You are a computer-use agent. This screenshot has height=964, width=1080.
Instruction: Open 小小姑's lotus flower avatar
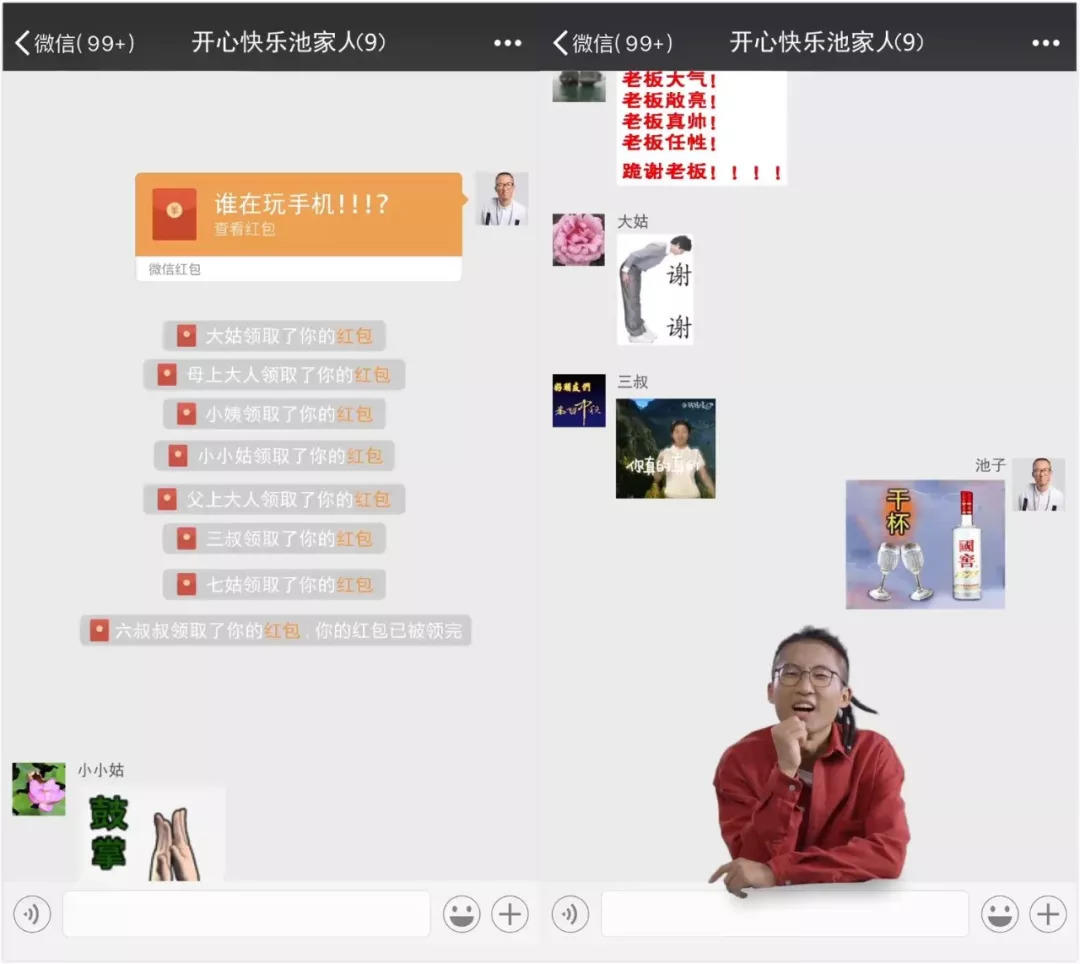tap(39, 789)
